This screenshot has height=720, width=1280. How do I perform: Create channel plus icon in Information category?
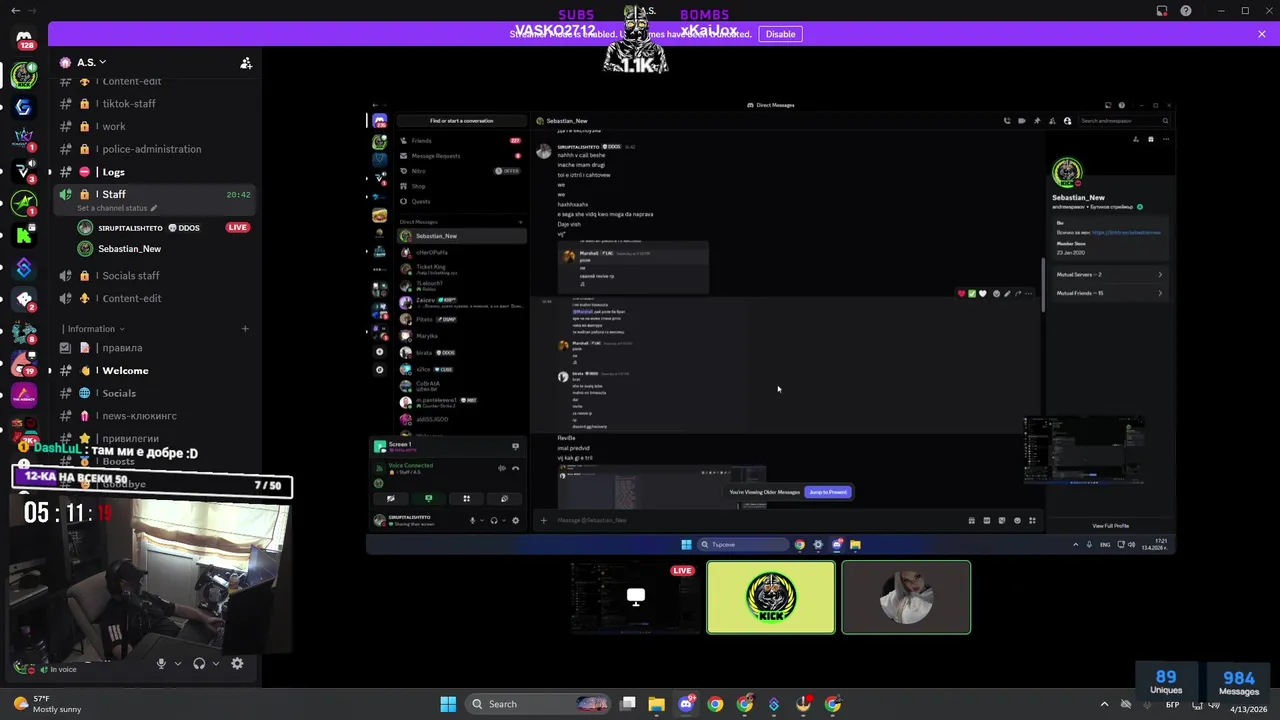pyautogui.click(x=245, y=328)
